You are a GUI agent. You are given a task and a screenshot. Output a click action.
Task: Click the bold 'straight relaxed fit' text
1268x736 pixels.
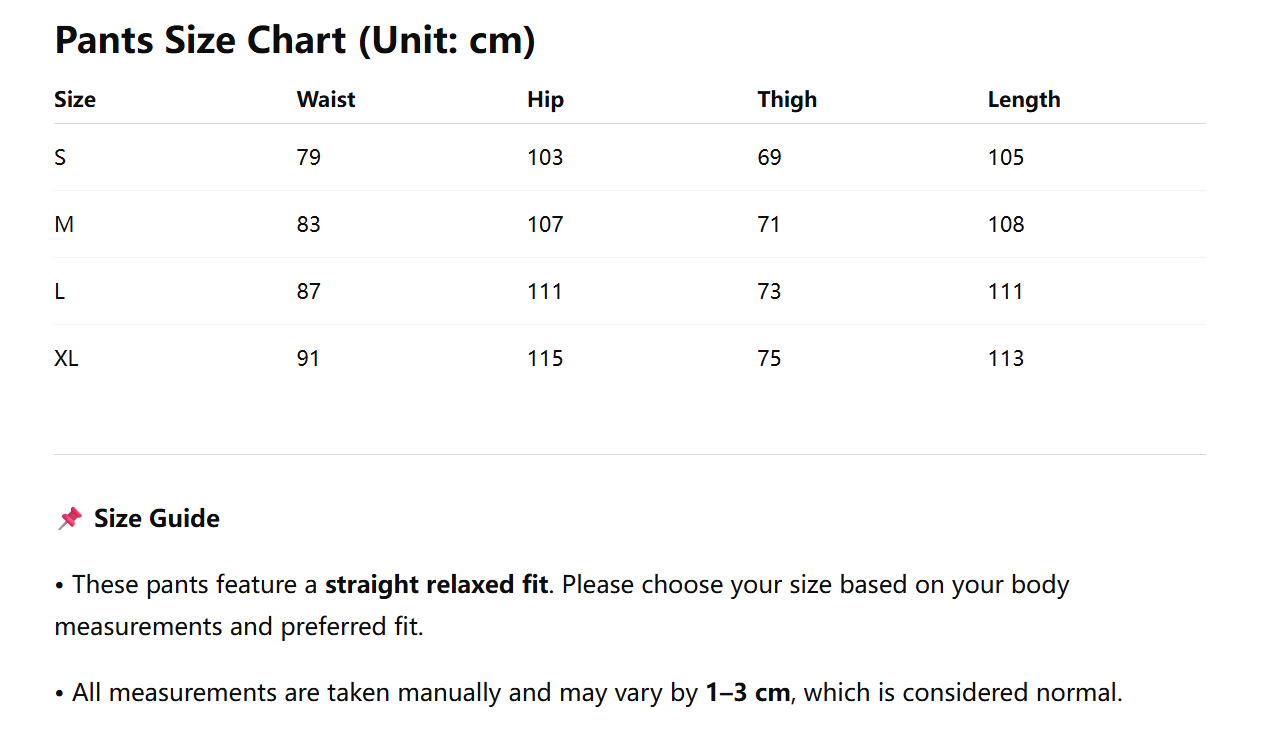point(436,584)
